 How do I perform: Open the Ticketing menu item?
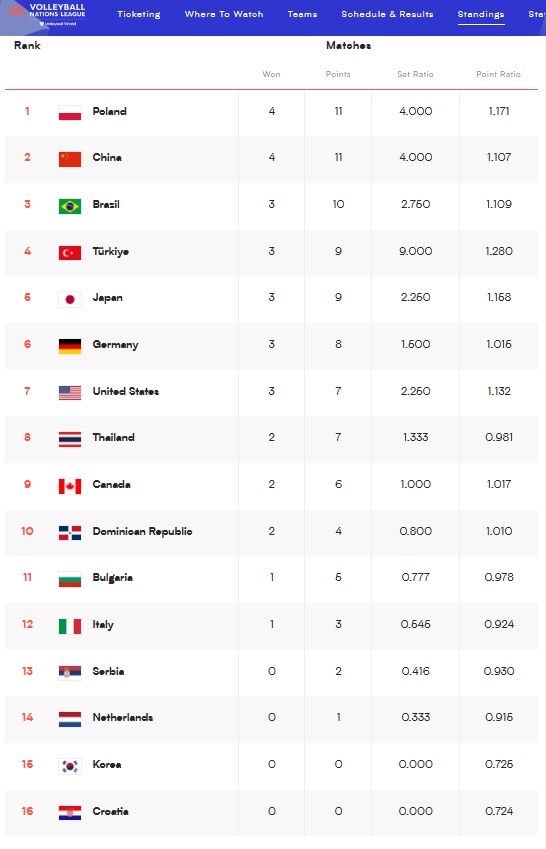139,14
